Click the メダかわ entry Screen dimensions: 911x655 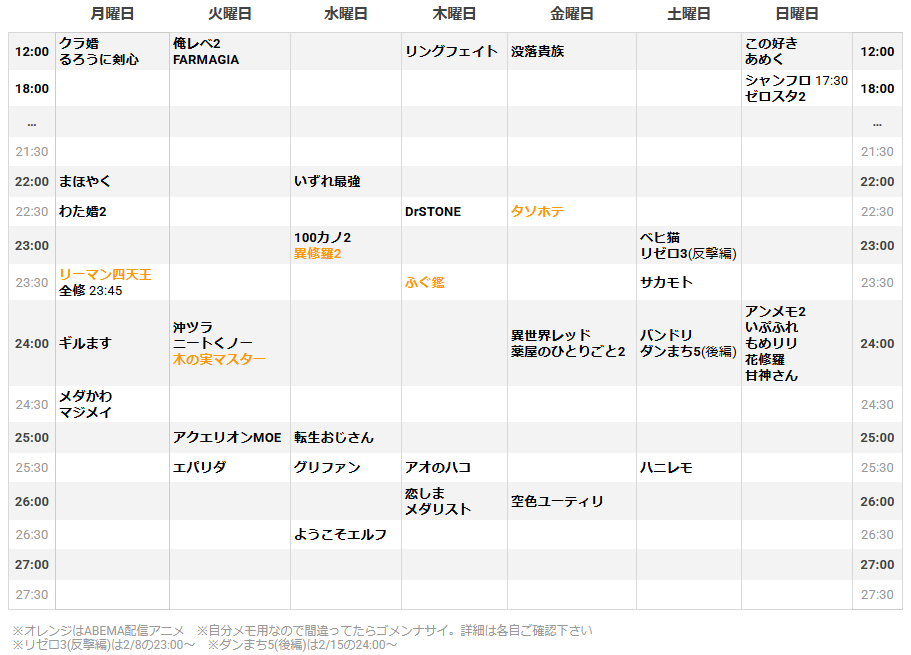(x=85, y=396)
